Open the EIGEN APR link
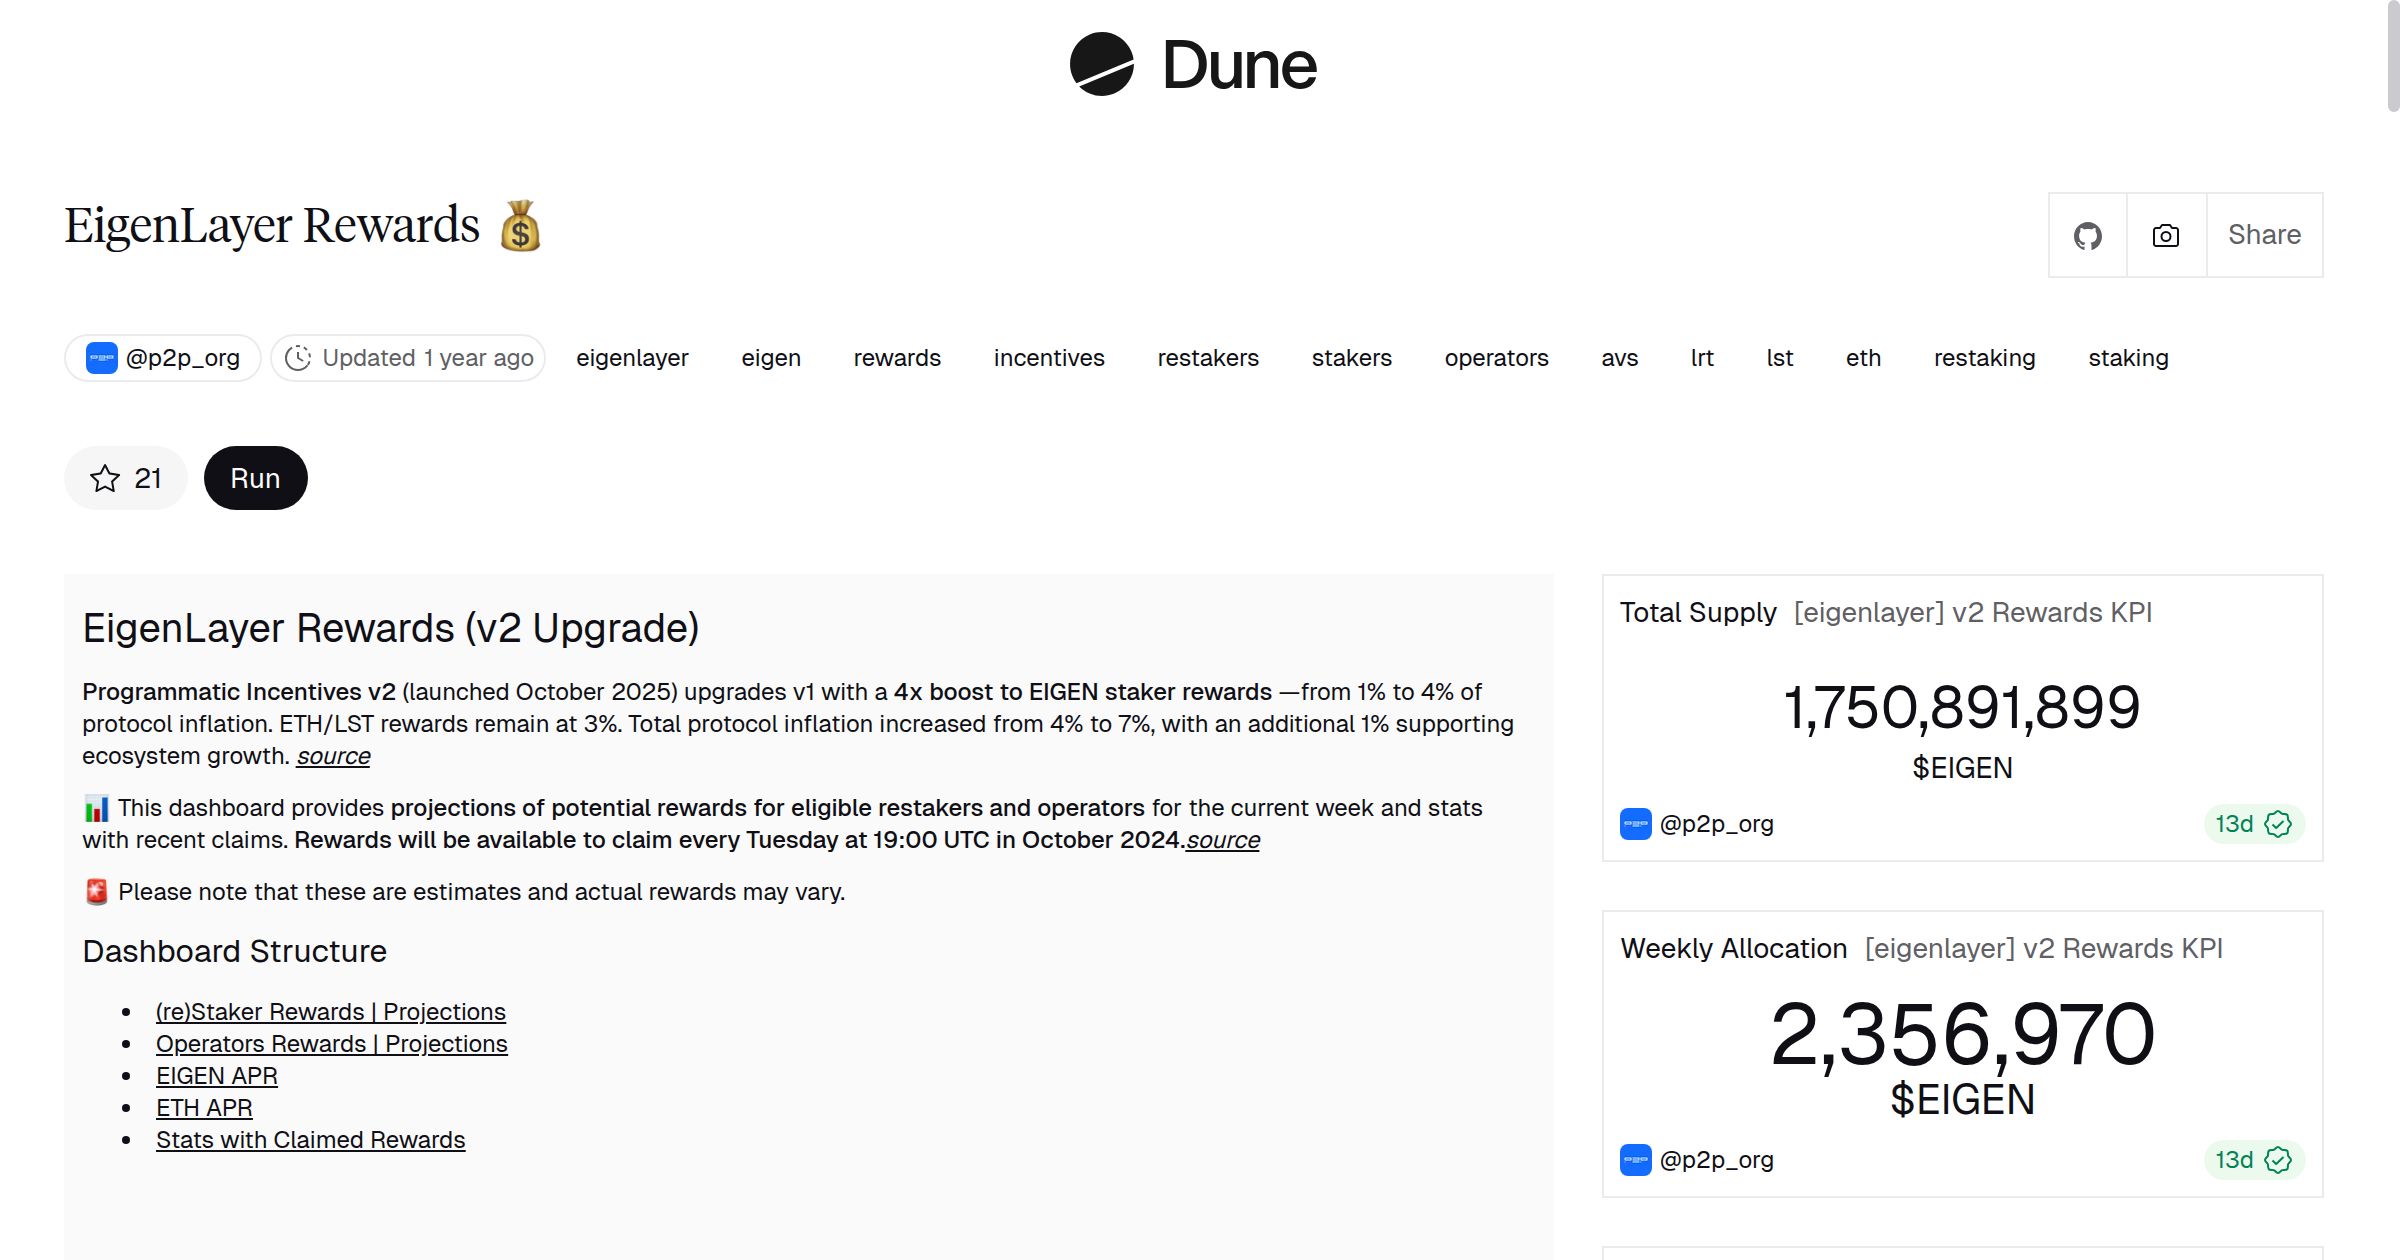Image resolution: width=2400 pixels, height=1260 pixels. [x=216, y=1076]
